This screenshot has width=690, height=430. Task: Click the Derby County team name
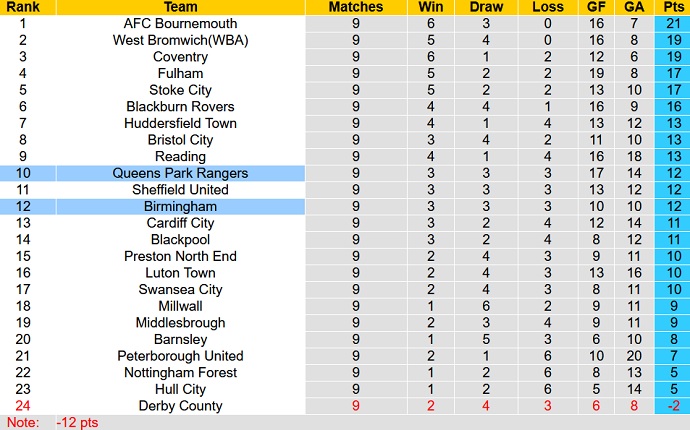(x=180, y=406)
